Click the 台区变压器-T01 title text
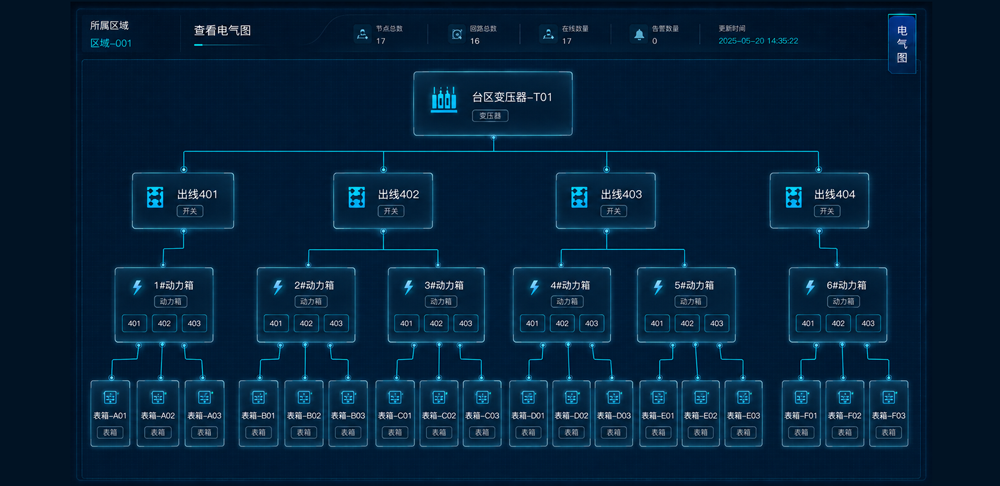This screenshot has height=486, width=1000. tap(512, 98)
